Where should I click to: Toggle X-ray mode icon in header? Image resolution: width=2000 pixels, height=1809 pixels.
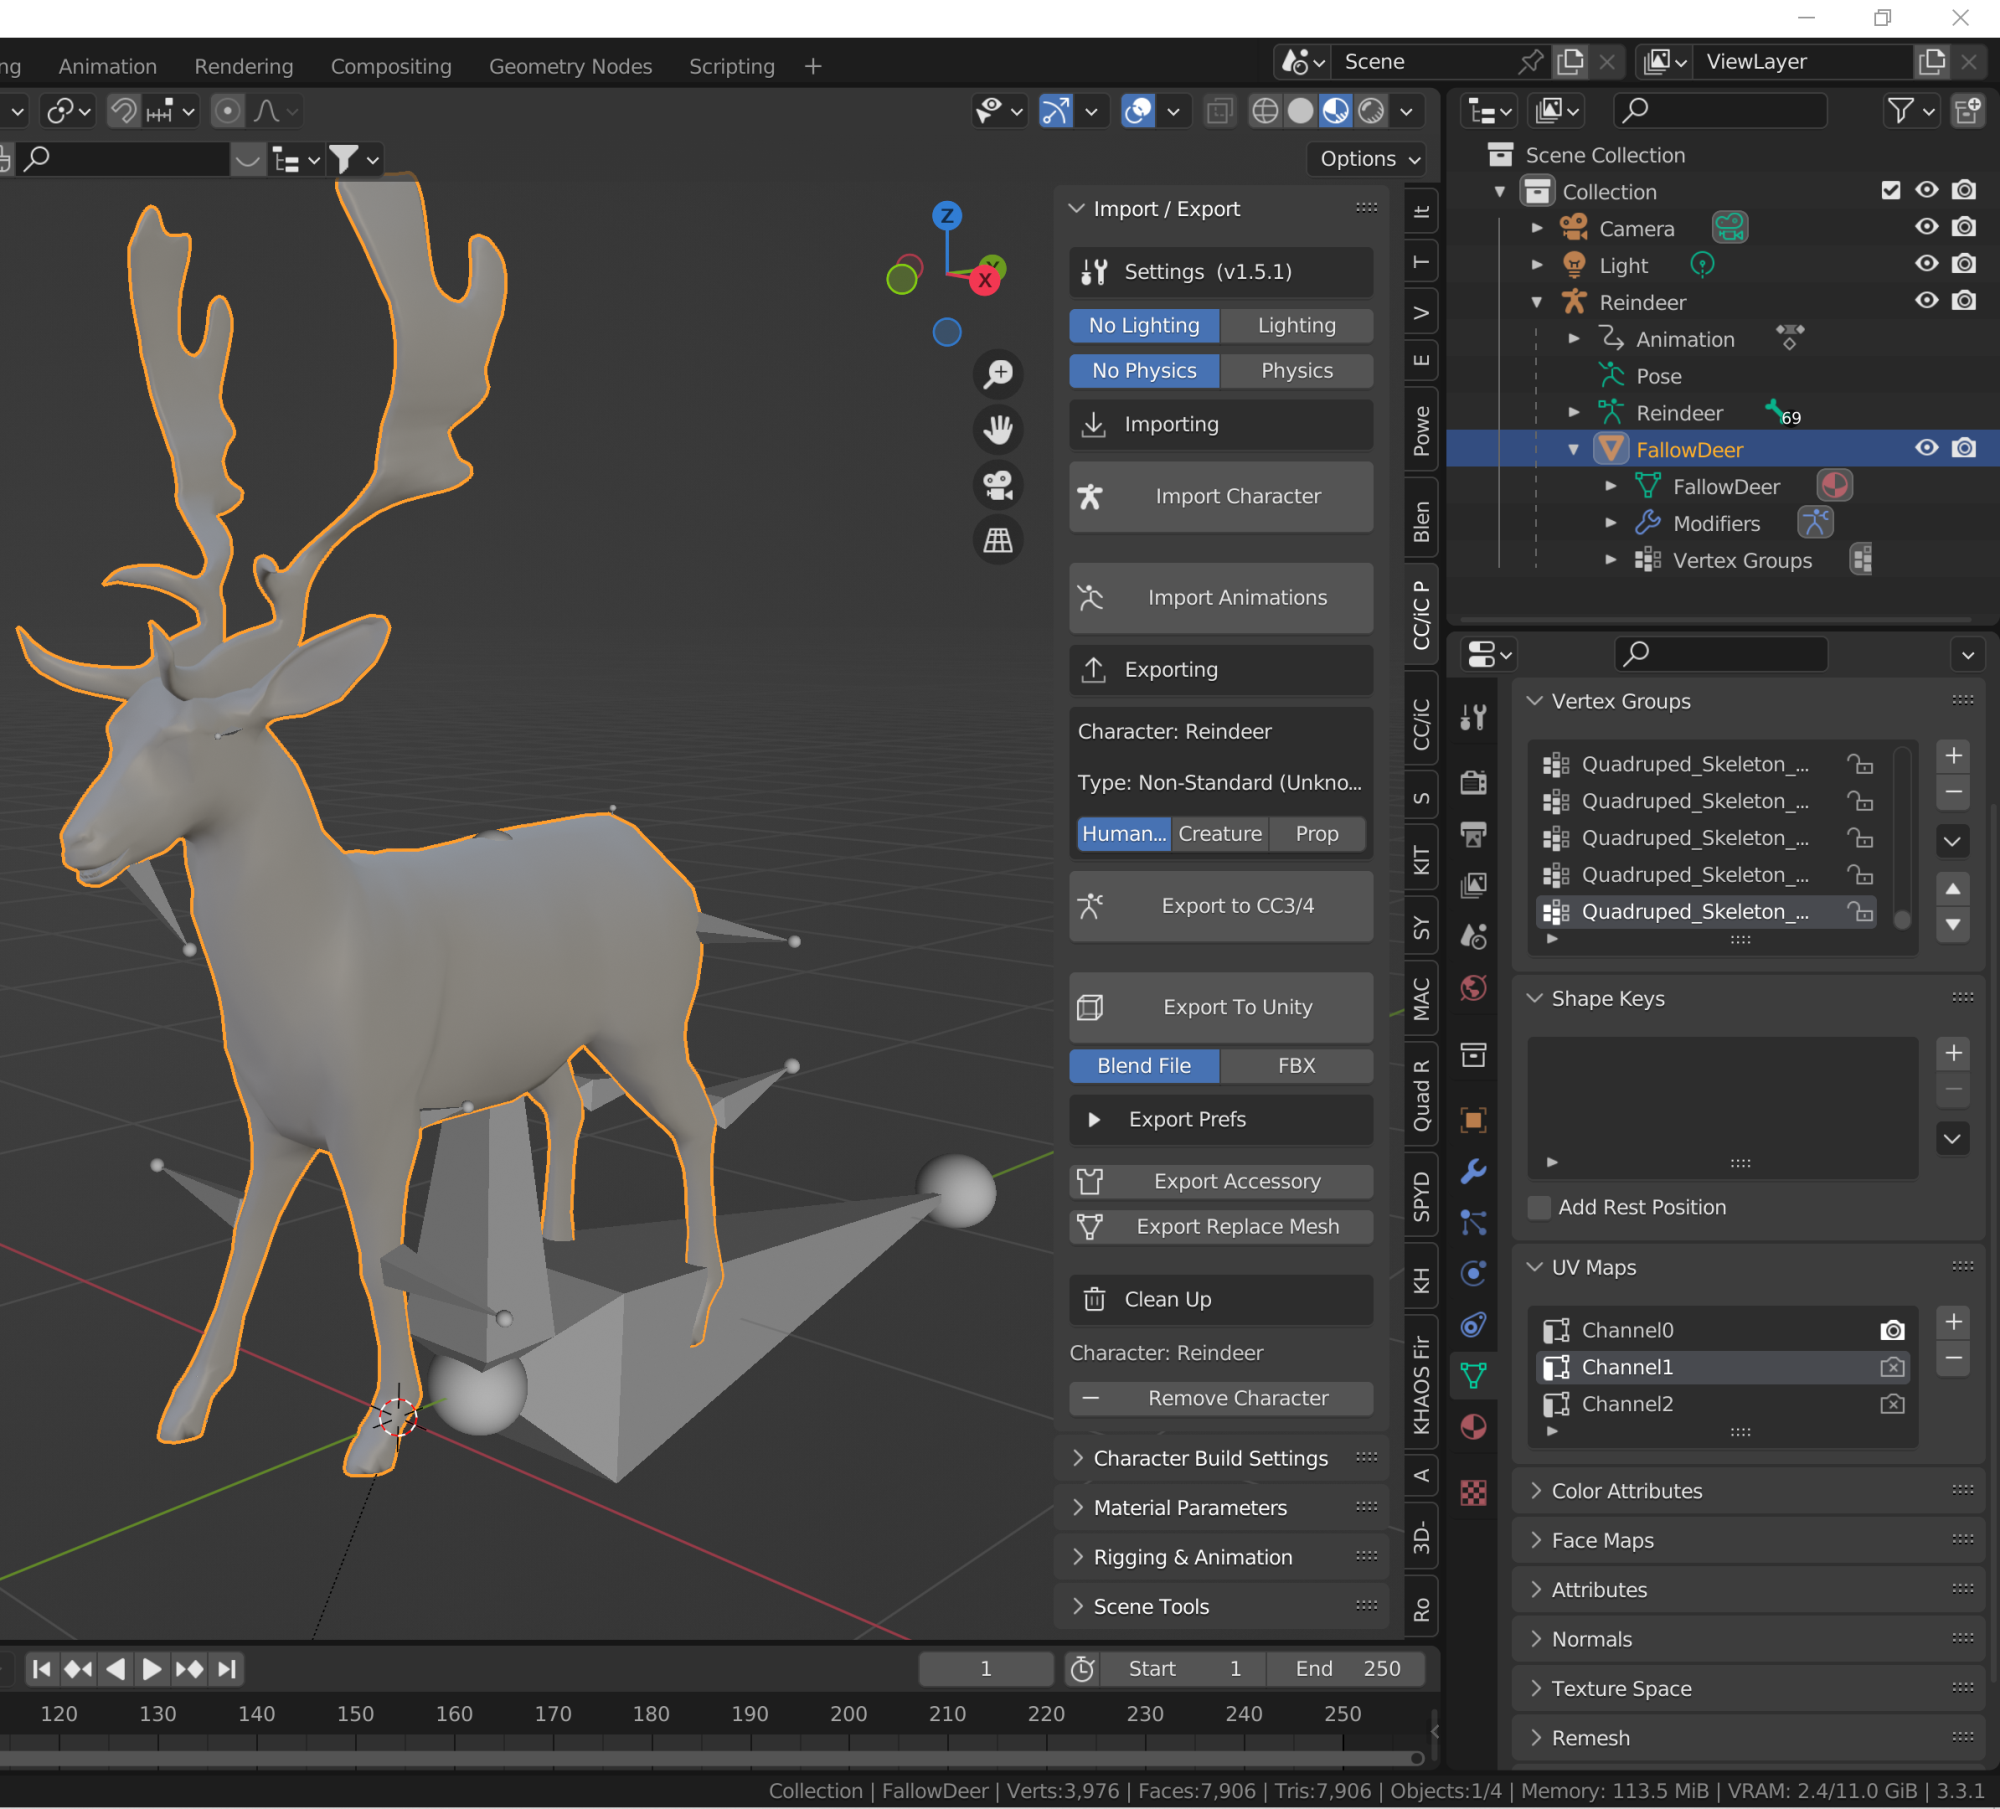pos(1219,111)
